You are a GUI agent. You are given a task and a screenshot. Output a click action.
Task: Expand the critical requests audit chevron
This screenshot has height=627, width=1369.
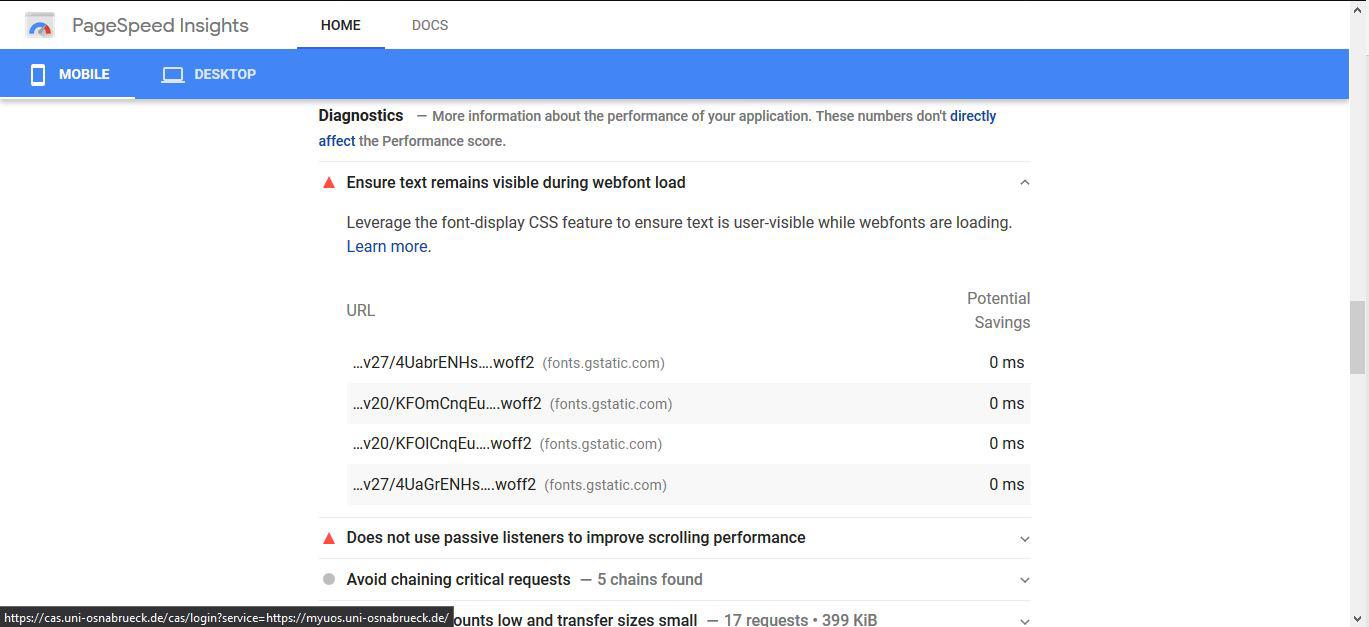click(x=1024, y=580)
